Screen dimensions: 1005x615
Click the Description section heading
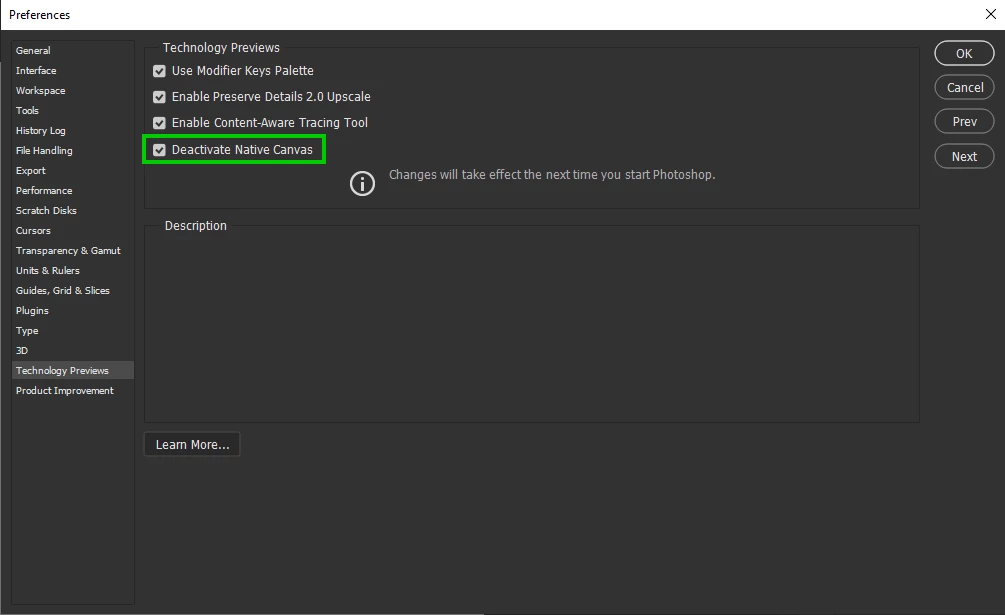(x=195, y=226)
